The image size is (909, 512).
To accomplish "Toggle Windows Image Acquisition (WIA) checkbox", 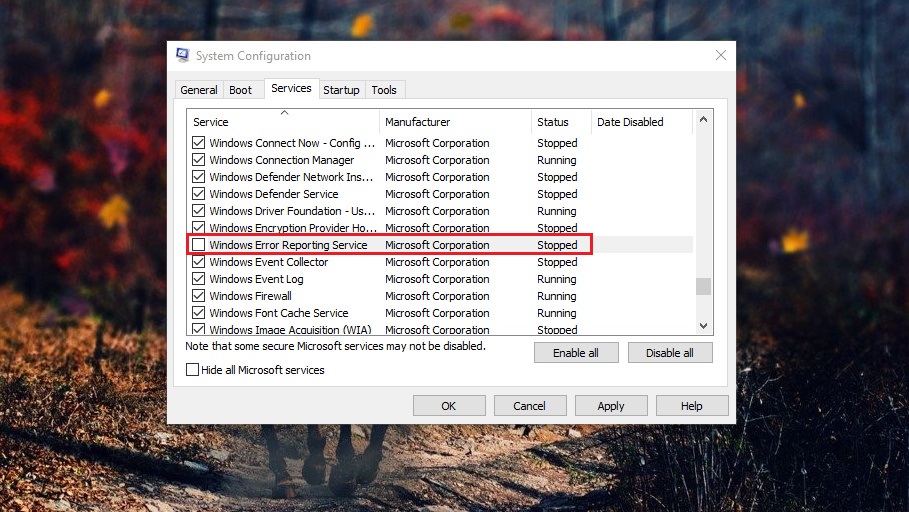I will tap(198, 329).
